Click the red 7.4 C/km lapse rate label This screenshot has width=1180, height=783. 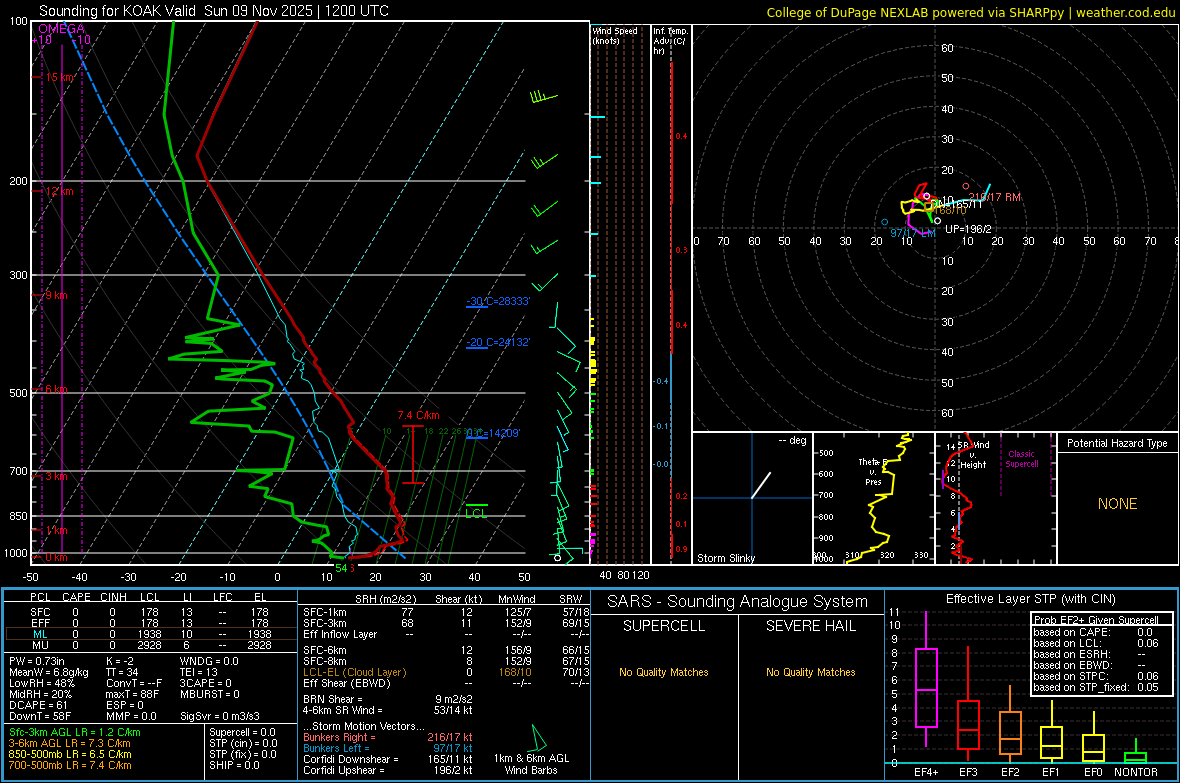pyautogui.click(x=418, y=416)
